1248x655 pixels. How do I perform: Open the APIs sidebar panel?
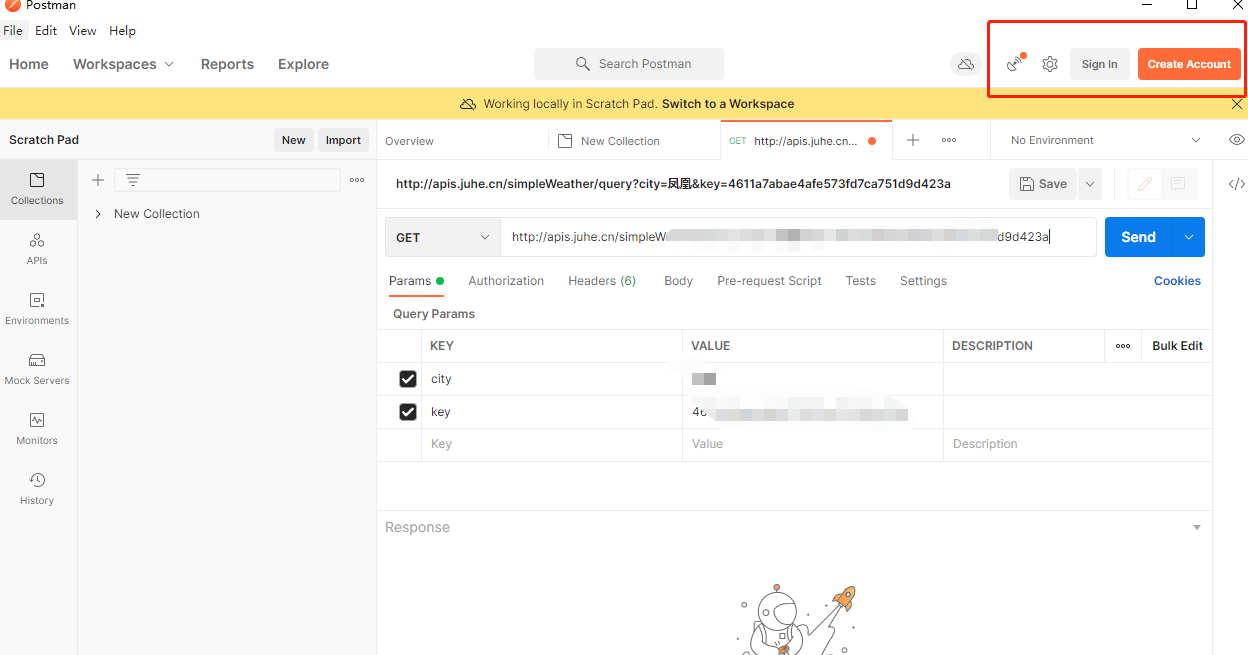click(x=37, y=249)
